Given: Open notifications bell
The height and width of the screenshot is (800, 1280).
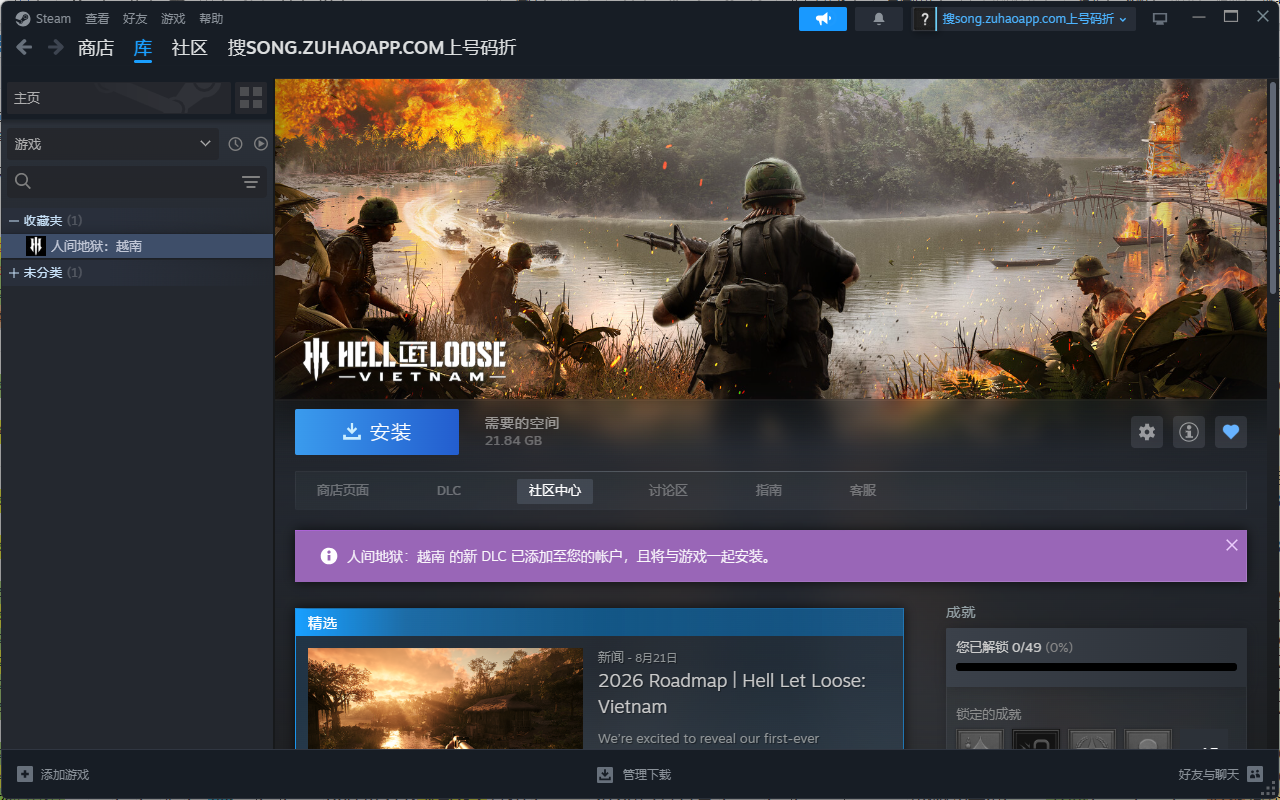Looking at the screenshot, I should pos(879,19).
